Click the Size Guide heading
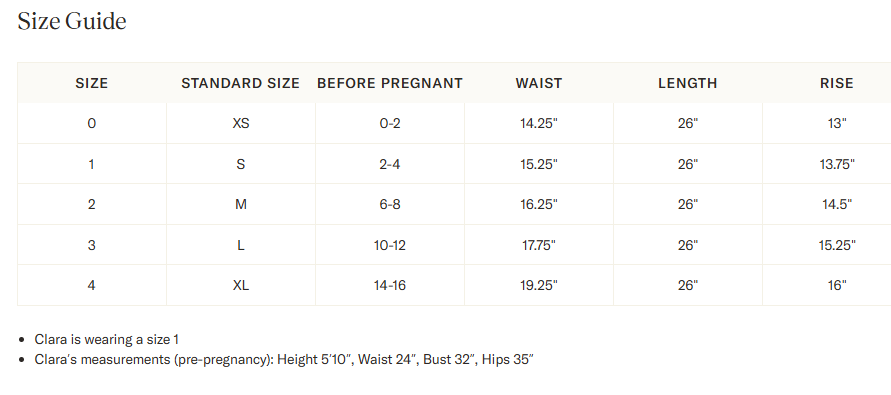891x395 pixels. (72, 22)
